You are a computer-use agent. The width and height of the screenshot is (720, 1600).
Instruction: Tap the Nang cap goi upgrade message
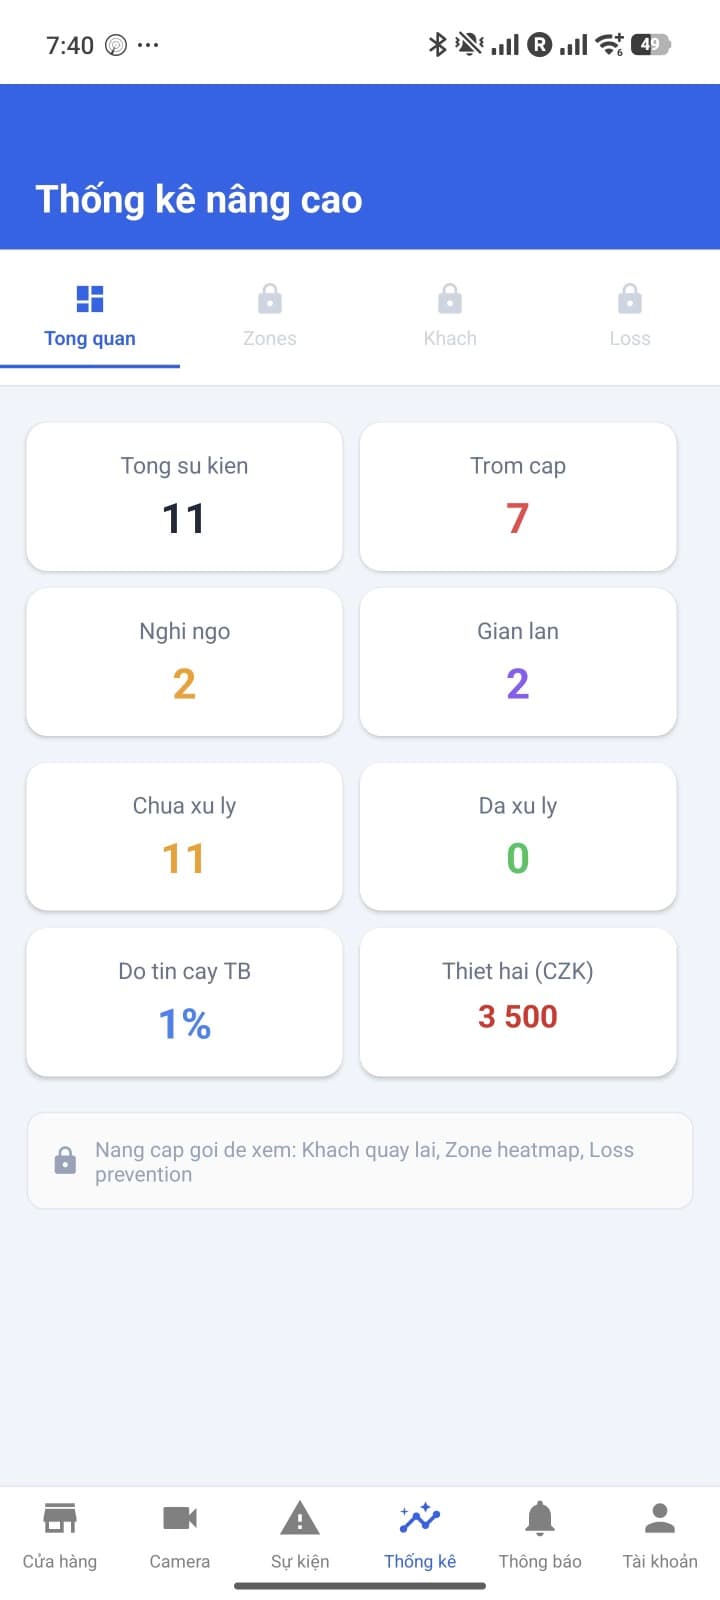(x=365, y=1162)
